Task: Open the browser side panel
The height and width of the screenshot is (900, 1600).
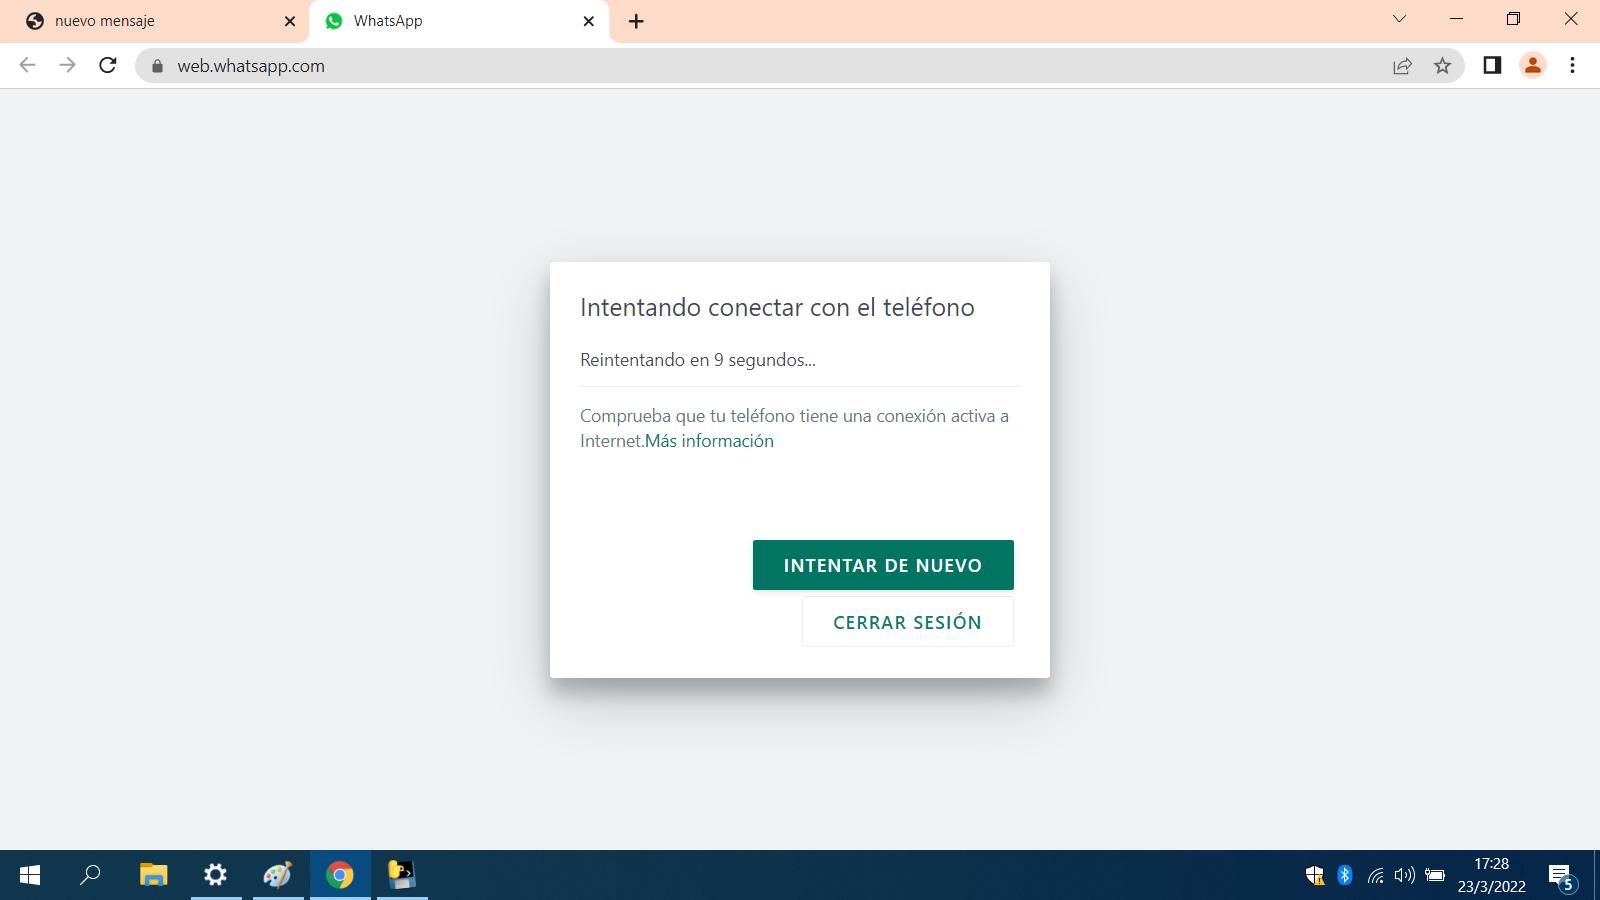Action: (x=1492, y=66)
